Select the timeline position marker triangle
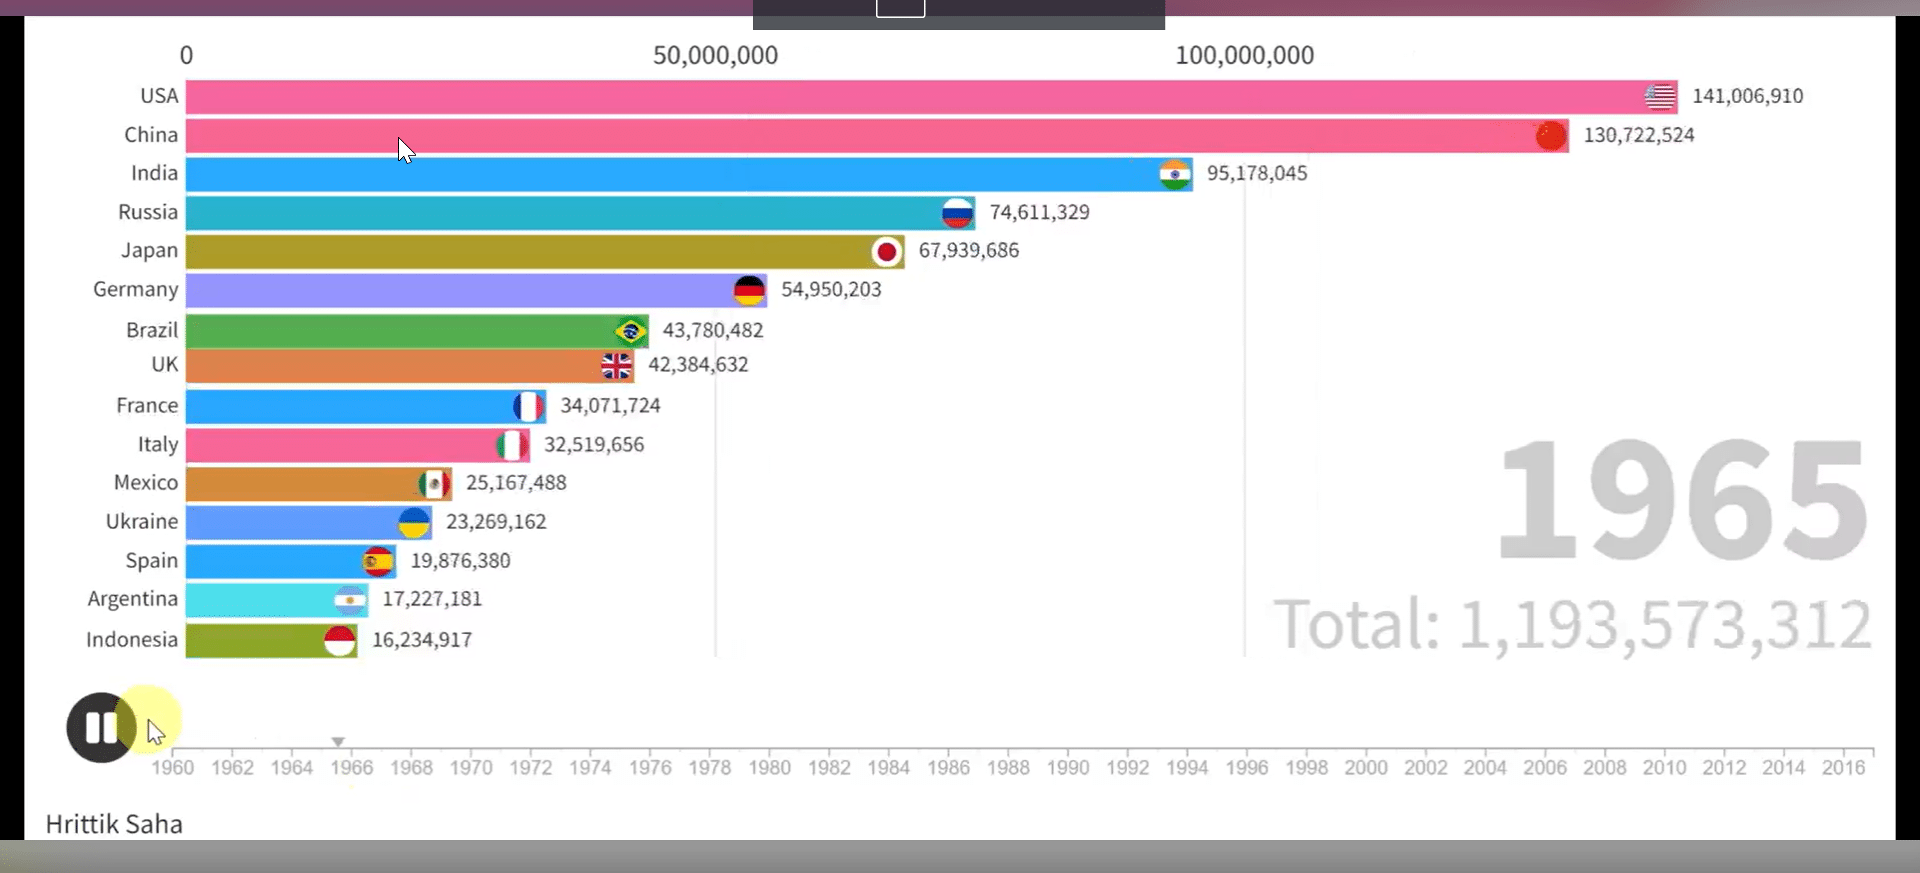 (338, 742)
